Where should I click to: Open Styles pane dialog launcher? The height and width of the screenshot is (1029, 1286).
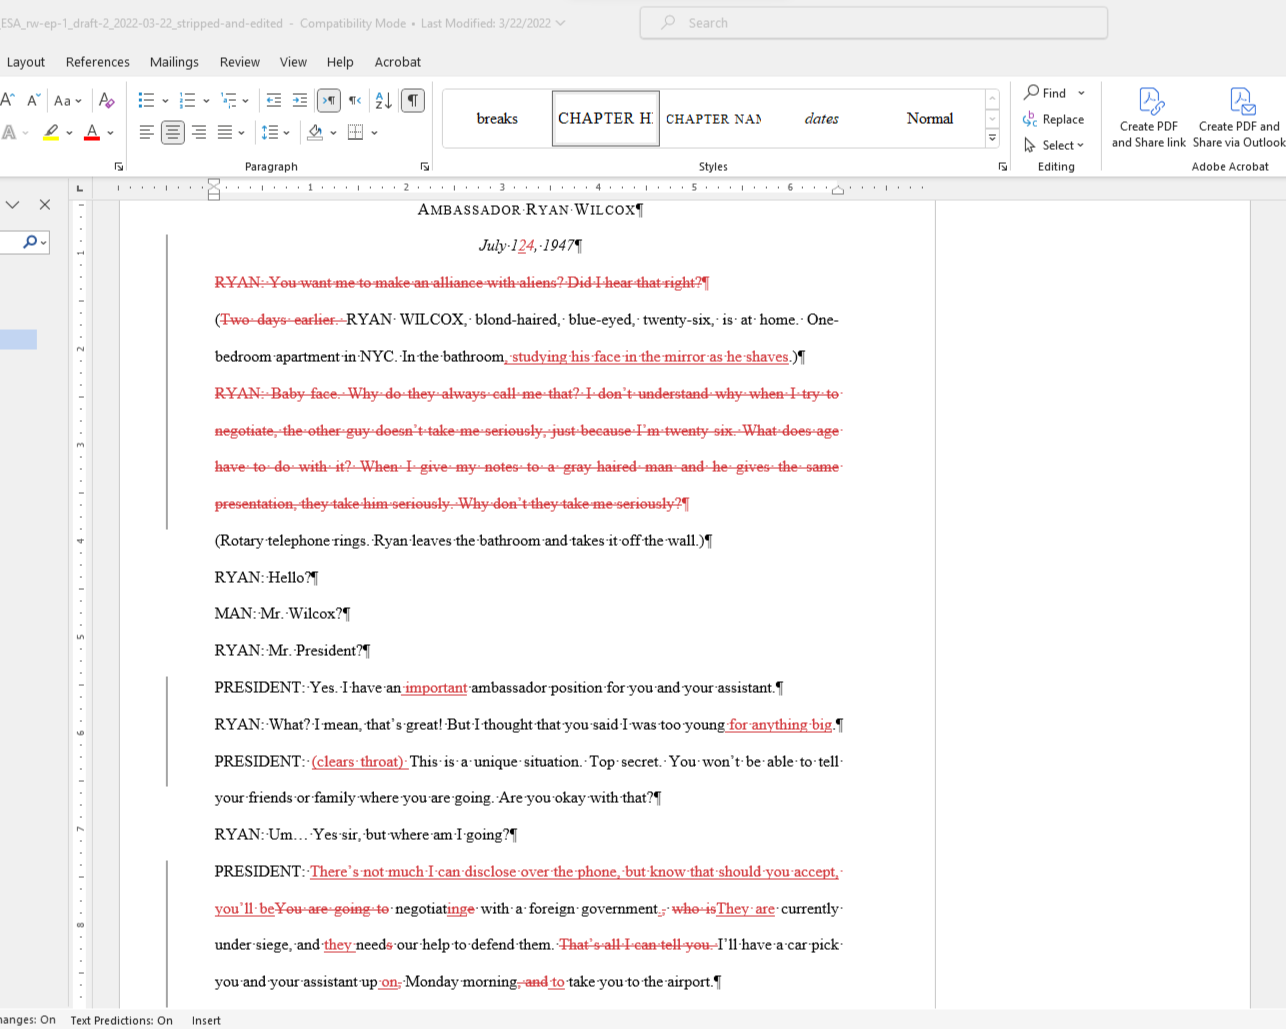tap(1003, 167)
